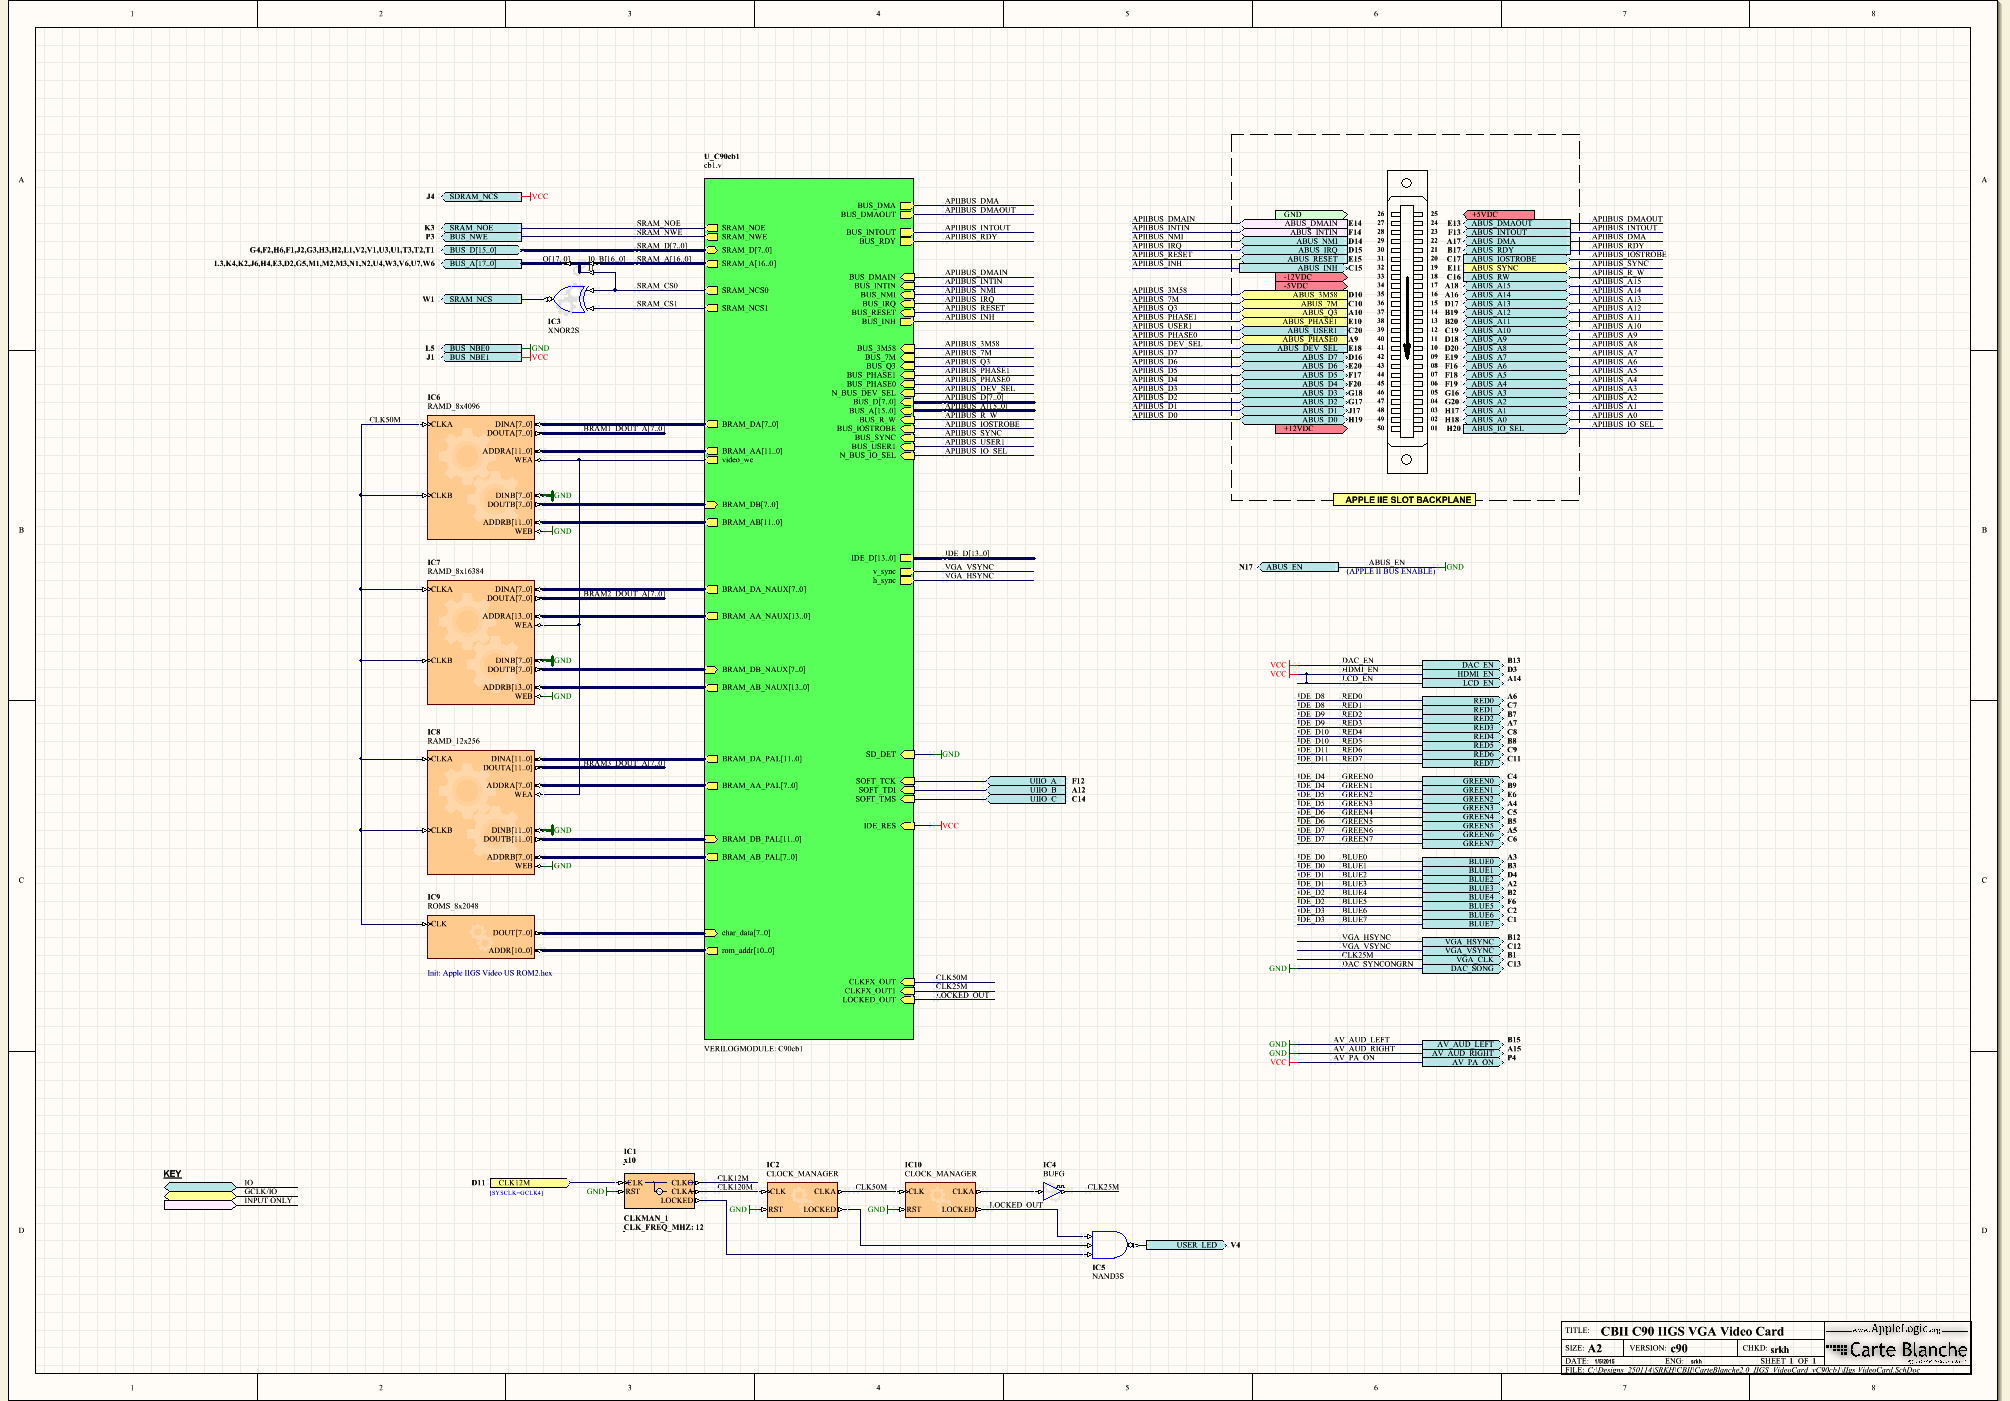Select the IC7 RAMD_8x16384 memory block
This screenshot has width=2010, height=1401.
click(x=481, y=642)
